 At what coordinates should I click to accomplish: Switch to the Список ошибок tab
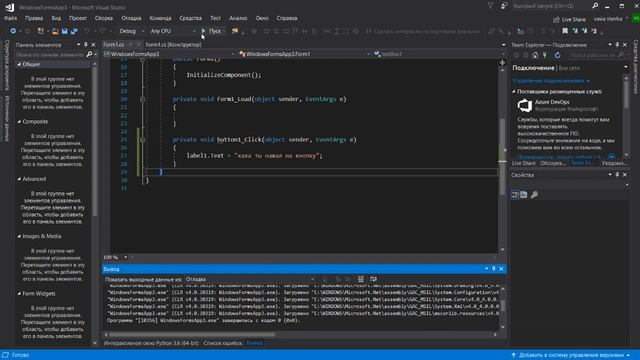tap(222, 343)
